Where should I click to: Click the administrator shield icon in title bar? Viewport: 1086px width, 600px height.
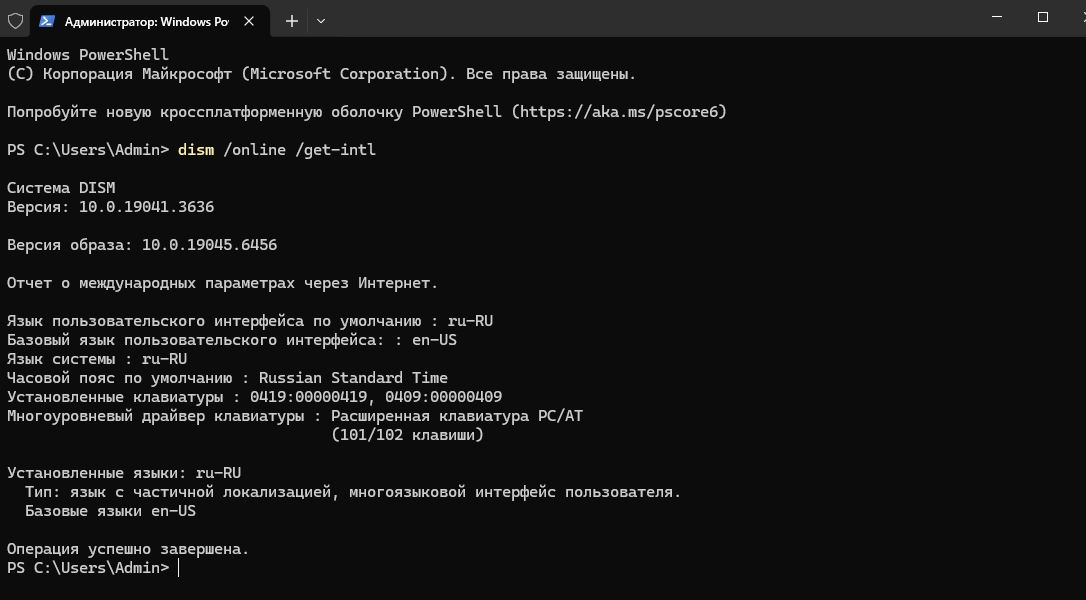(x=15, y=20)
